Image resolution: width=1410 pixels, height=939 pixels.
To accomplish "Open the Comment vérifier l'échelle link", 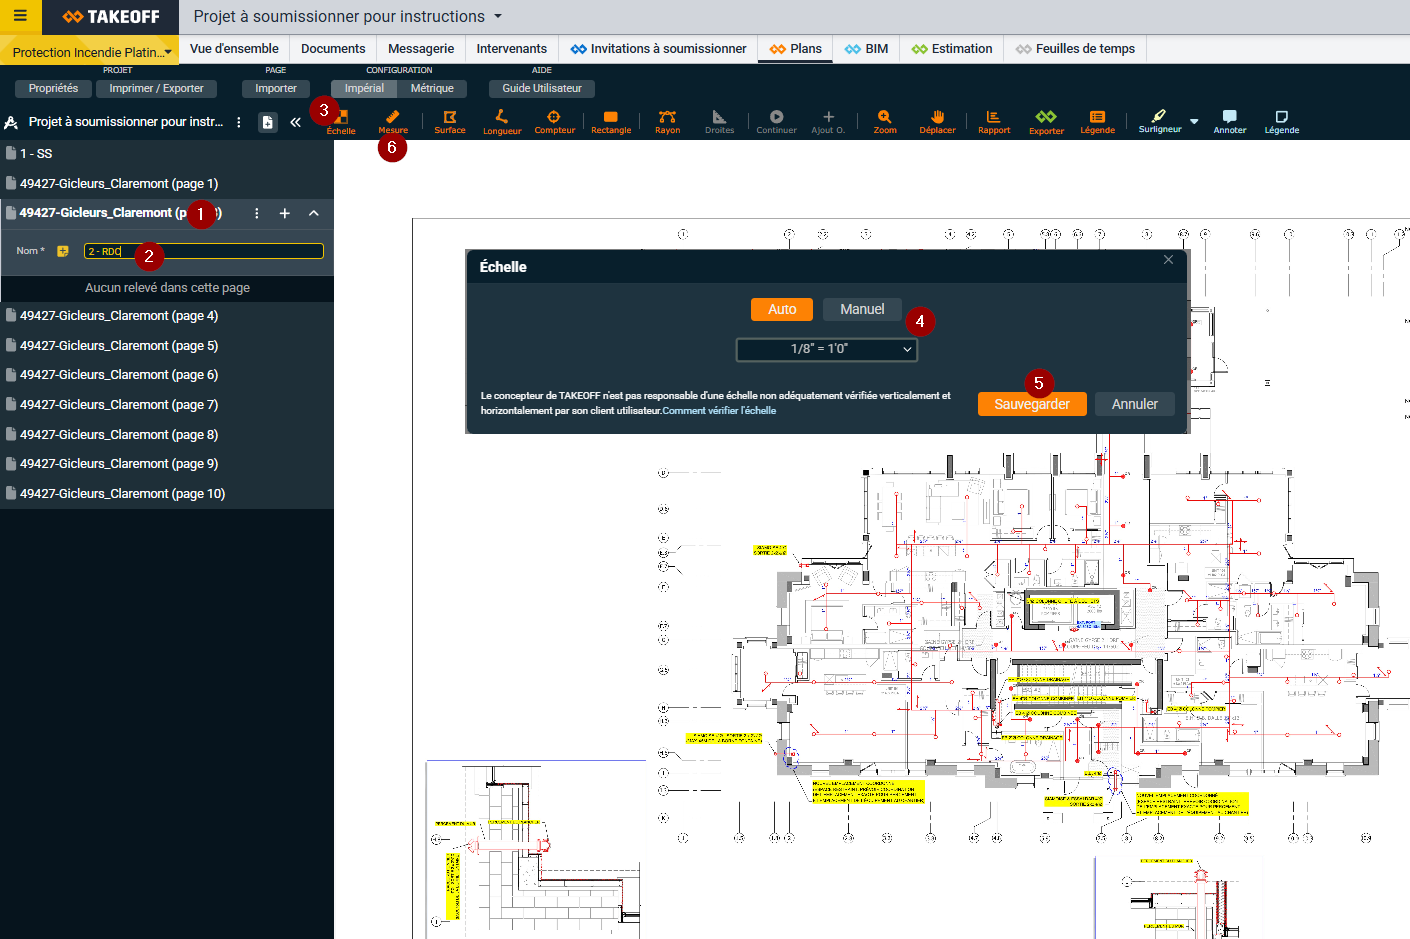I will (x=719, y=411).
